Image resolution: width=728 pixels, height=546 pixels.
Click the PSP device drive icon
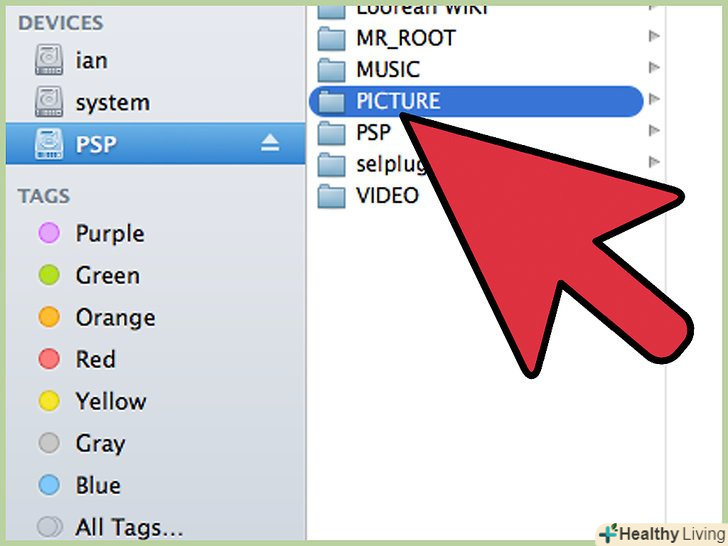click(x=49, y=144)
